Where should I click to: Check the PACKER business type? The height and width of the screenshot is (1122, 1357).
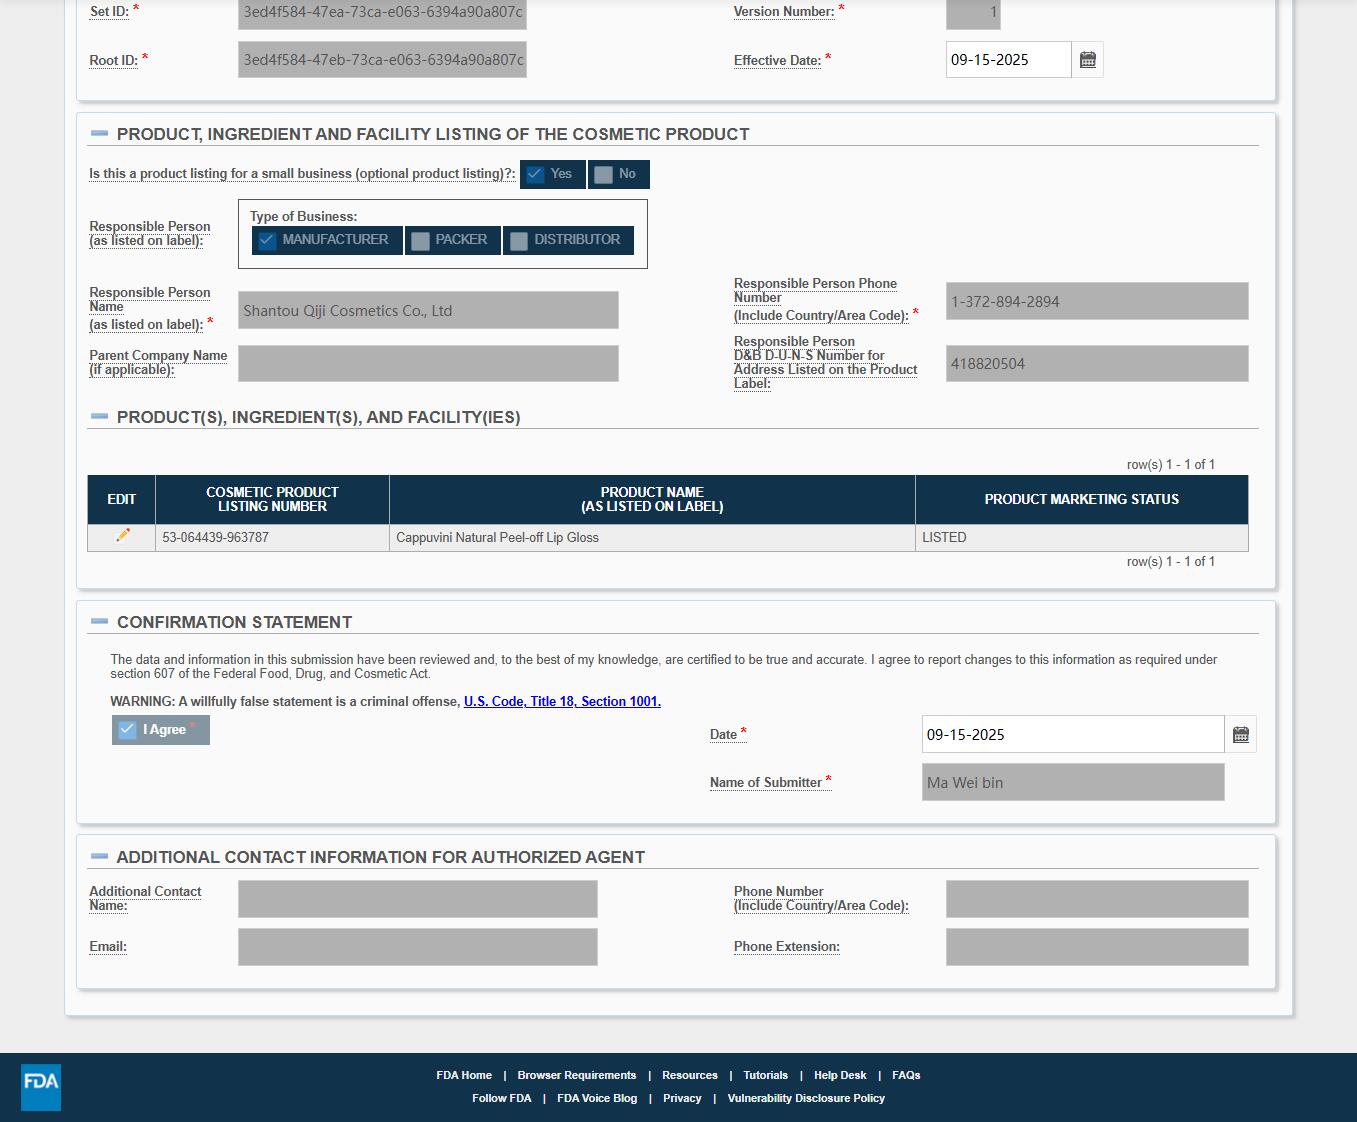(420, 241)
